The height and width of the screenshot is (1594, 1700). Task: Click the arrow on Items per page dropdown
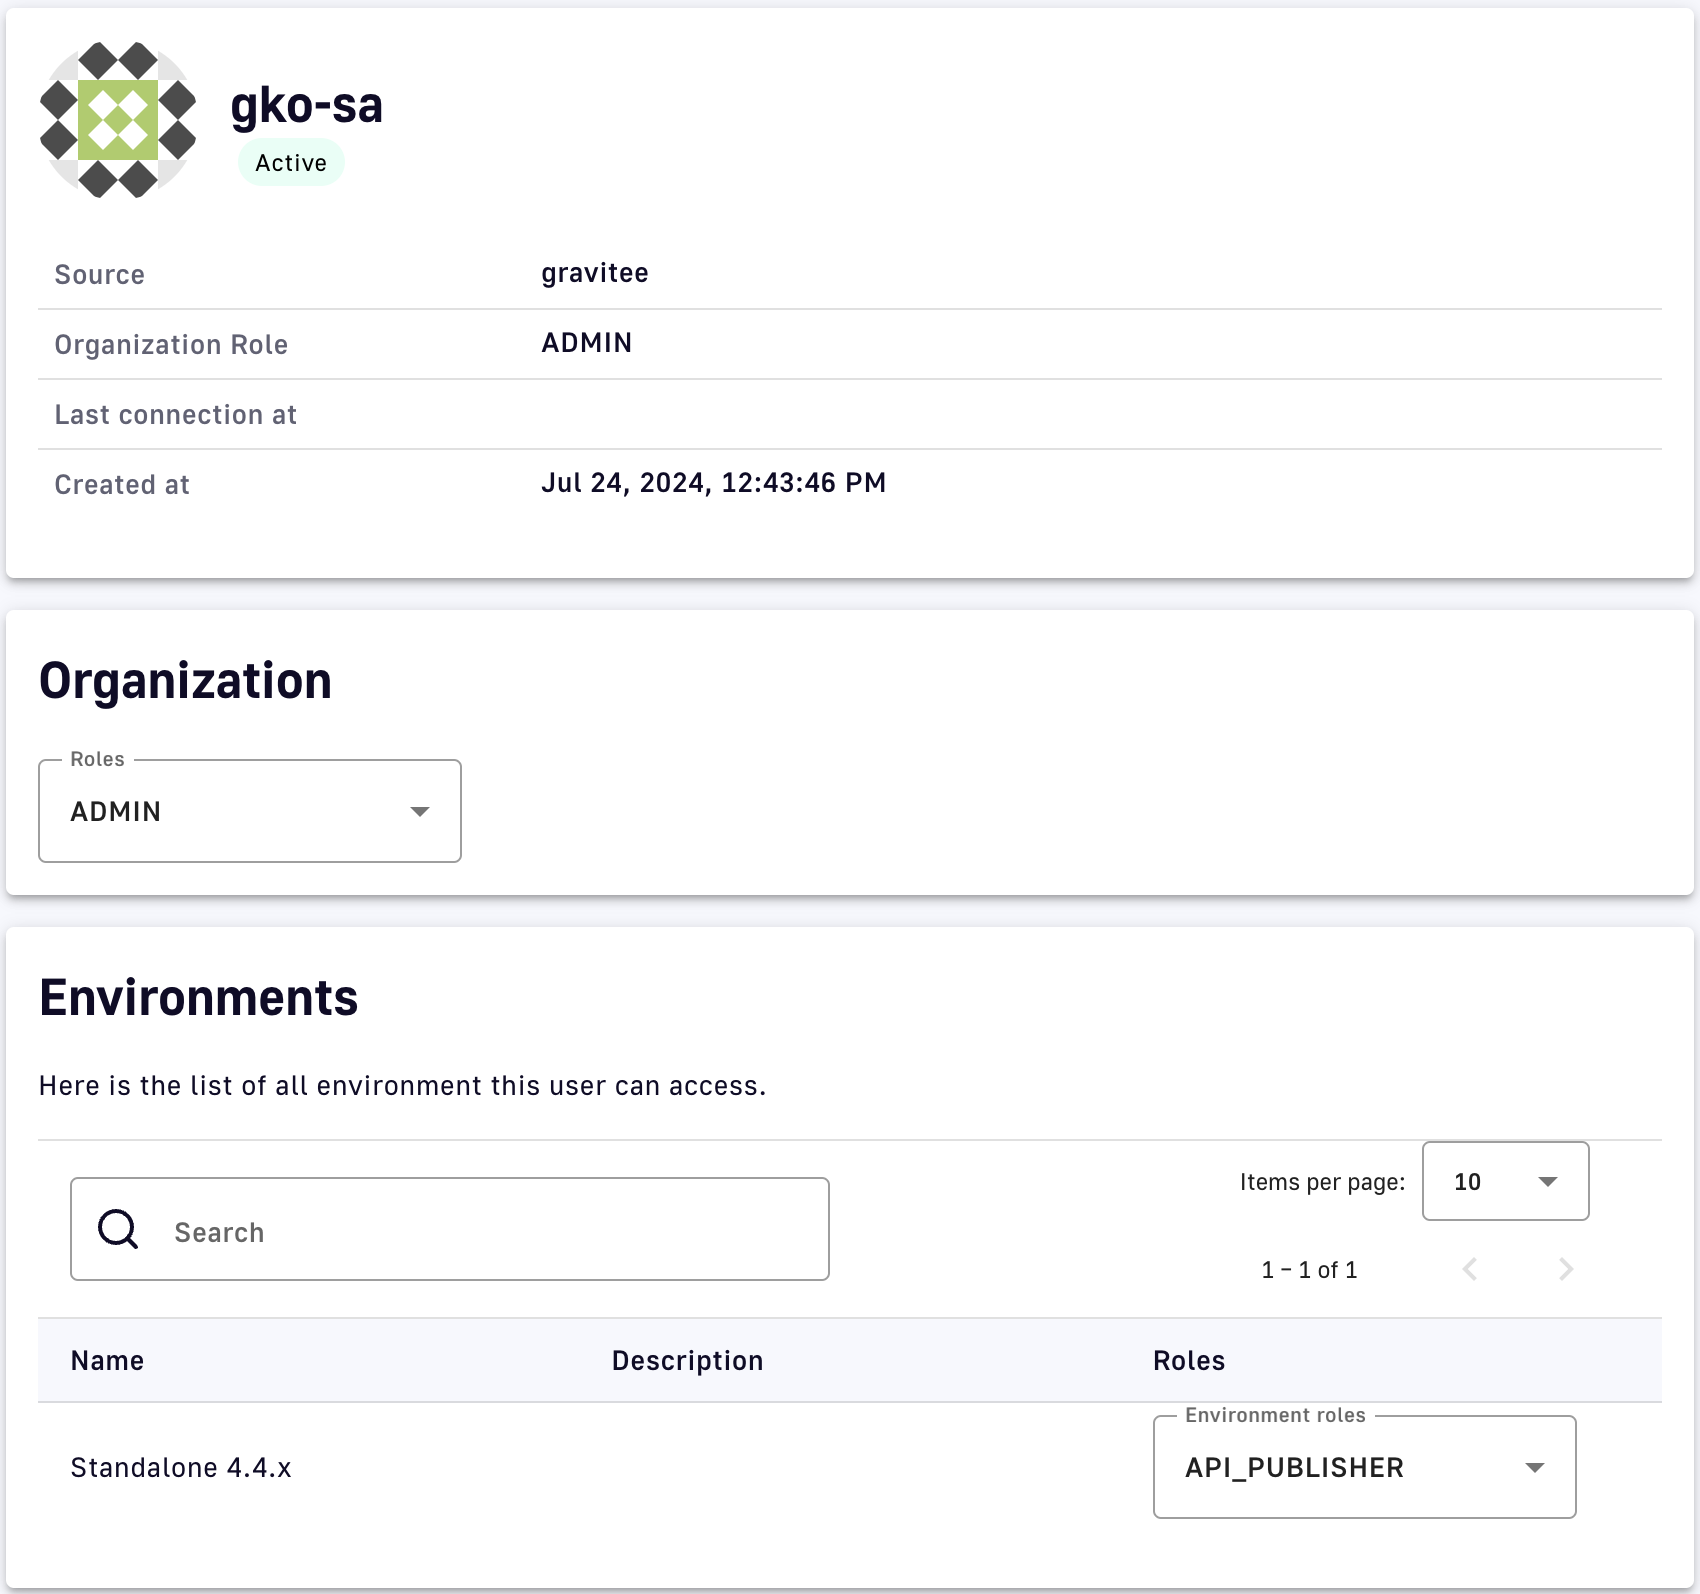(x=1548, y=1182)
